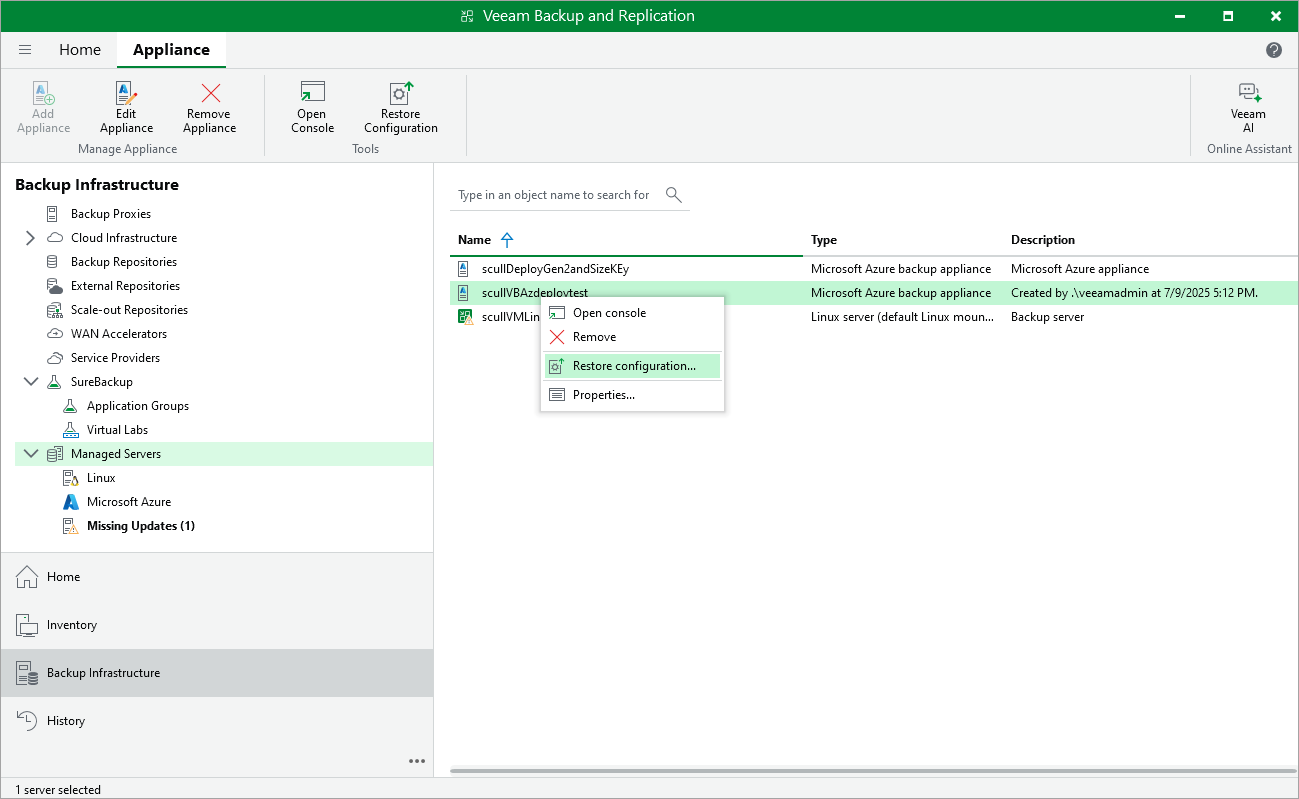The height and width of the screenshot is (799, 1299).
Task: Collapse the SureBackup tree node
Action: pyautogui.click(x=30, y=382)
